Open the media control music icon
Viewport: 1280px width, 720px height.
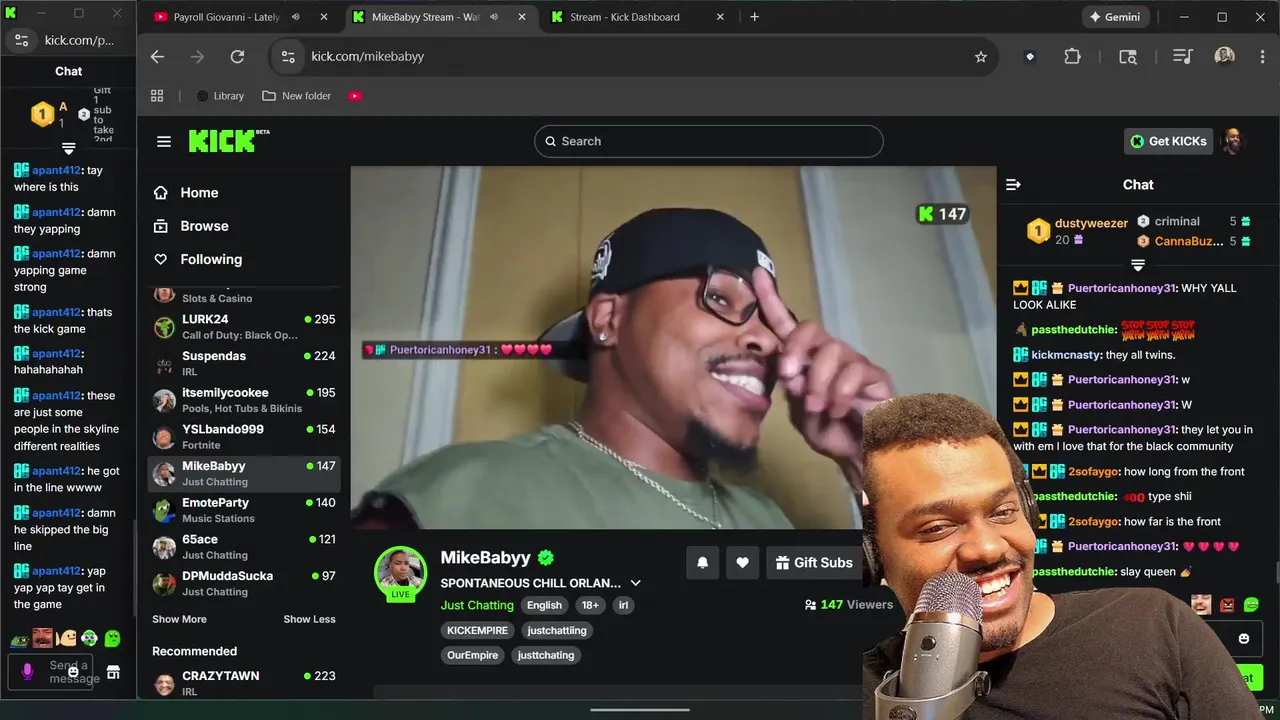1183,57
